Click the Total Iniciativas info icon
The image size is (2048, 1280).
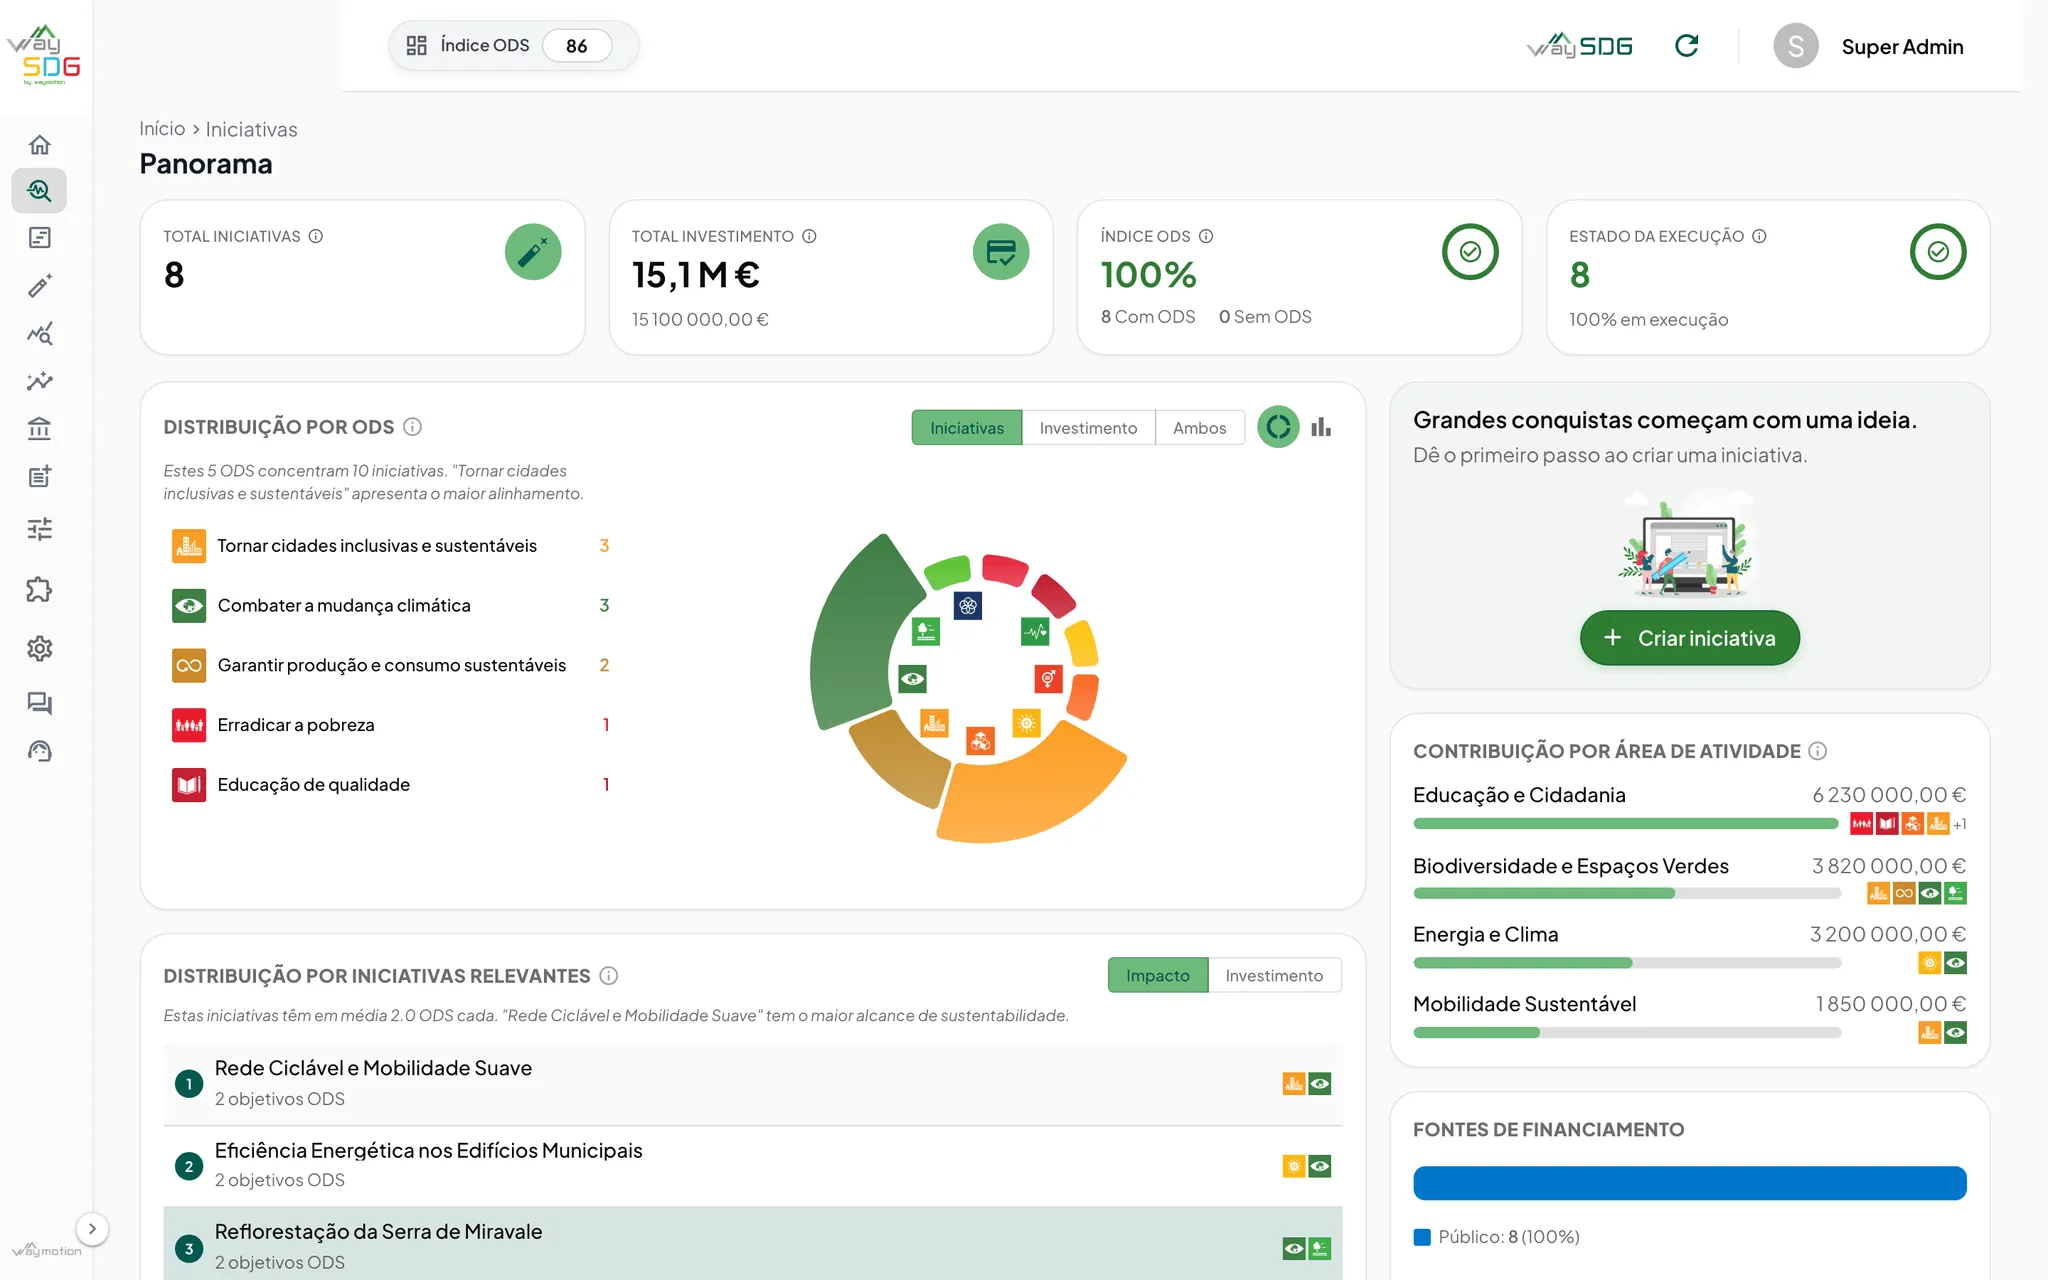coord(316,236)
